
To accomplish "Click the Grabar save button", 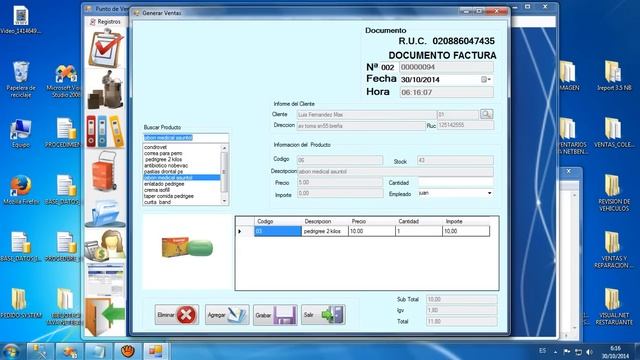I will tap(275, 315).
